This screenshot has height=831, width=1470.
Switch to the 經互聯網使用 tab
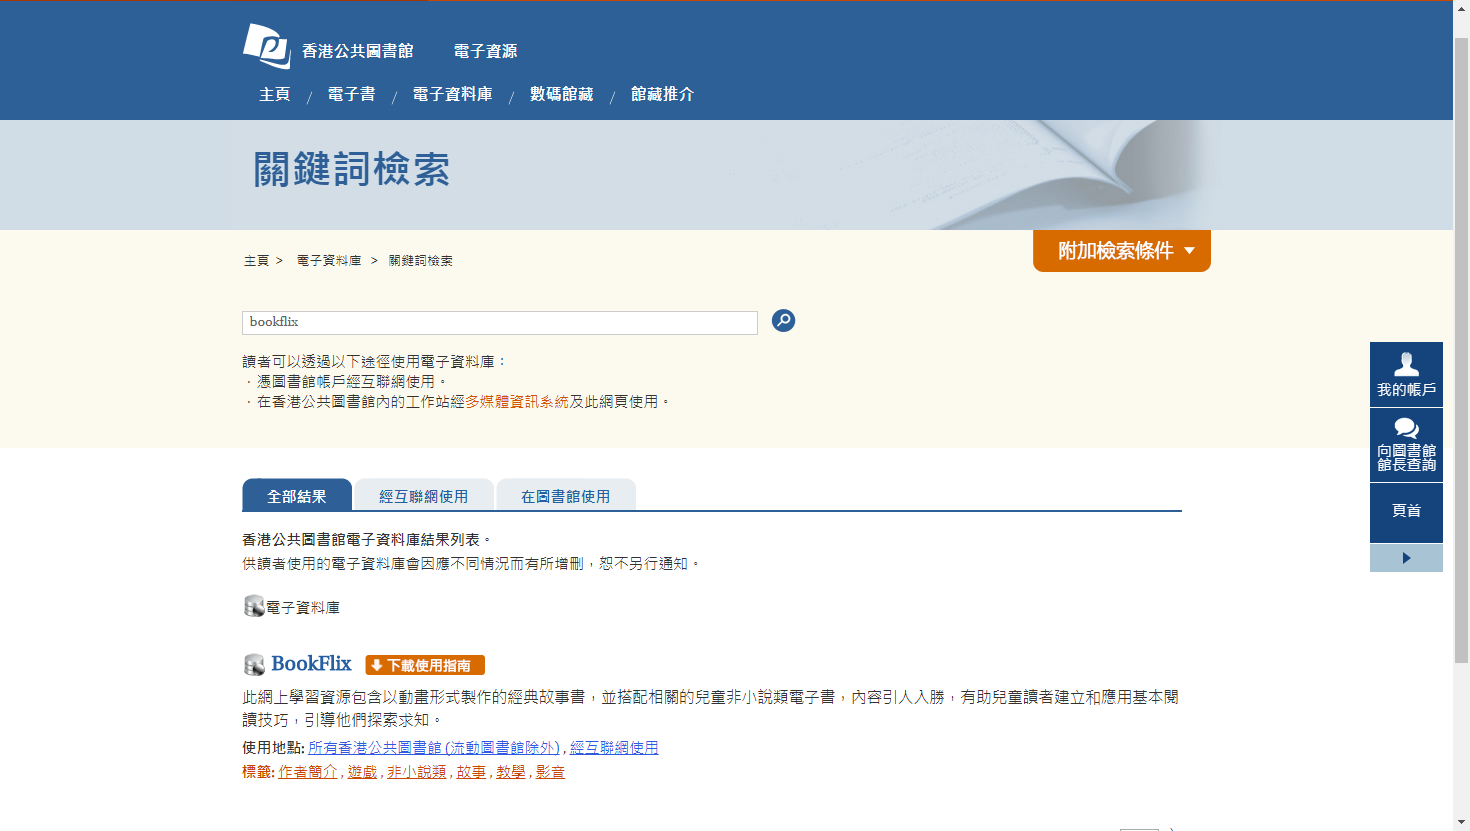(424, 495)
